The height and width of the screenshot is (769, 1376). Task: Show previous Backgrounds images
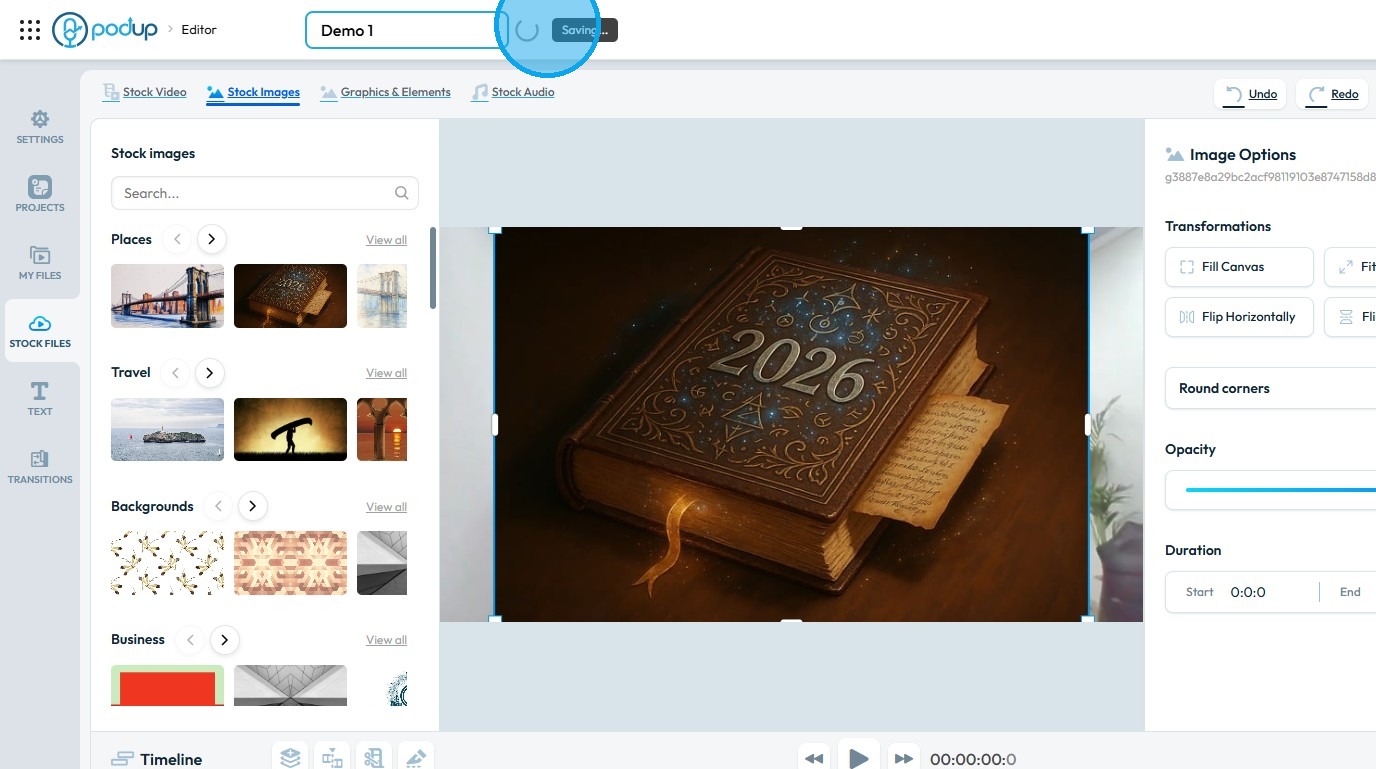(218, 506)
